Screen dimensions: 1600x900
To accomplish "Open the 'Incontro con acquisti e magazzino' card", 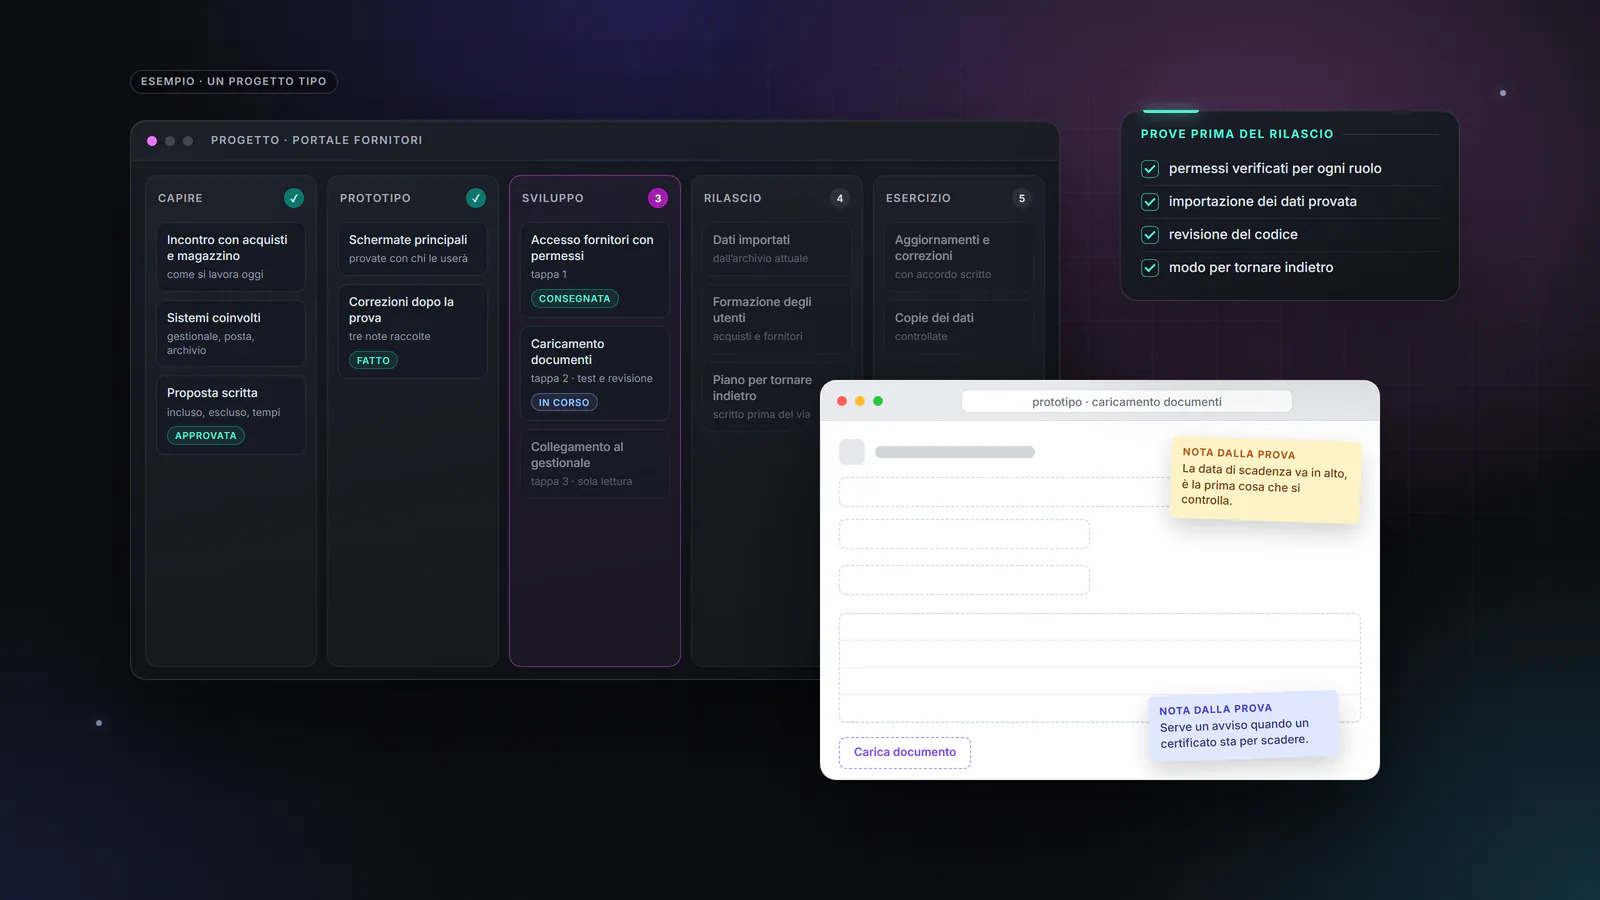I will [x=231, y=257].
